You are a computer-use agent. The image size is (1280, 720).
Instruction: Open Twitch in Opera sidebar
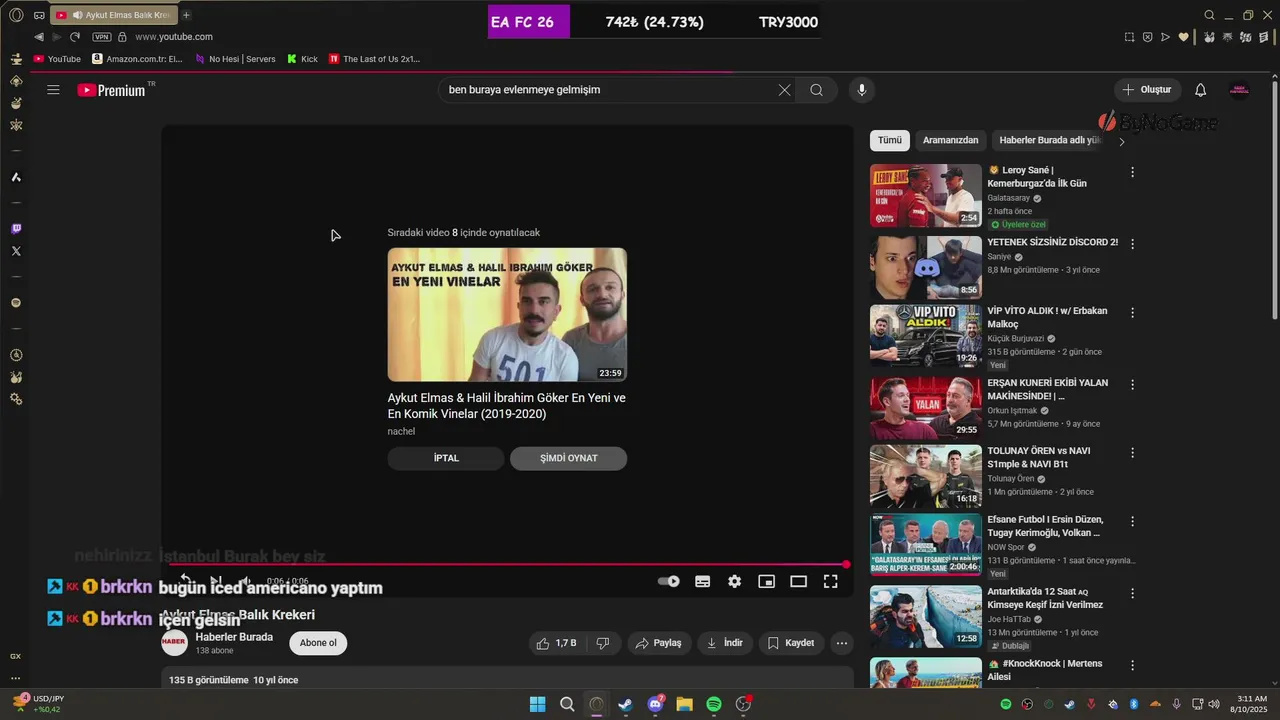pos(16,229)
